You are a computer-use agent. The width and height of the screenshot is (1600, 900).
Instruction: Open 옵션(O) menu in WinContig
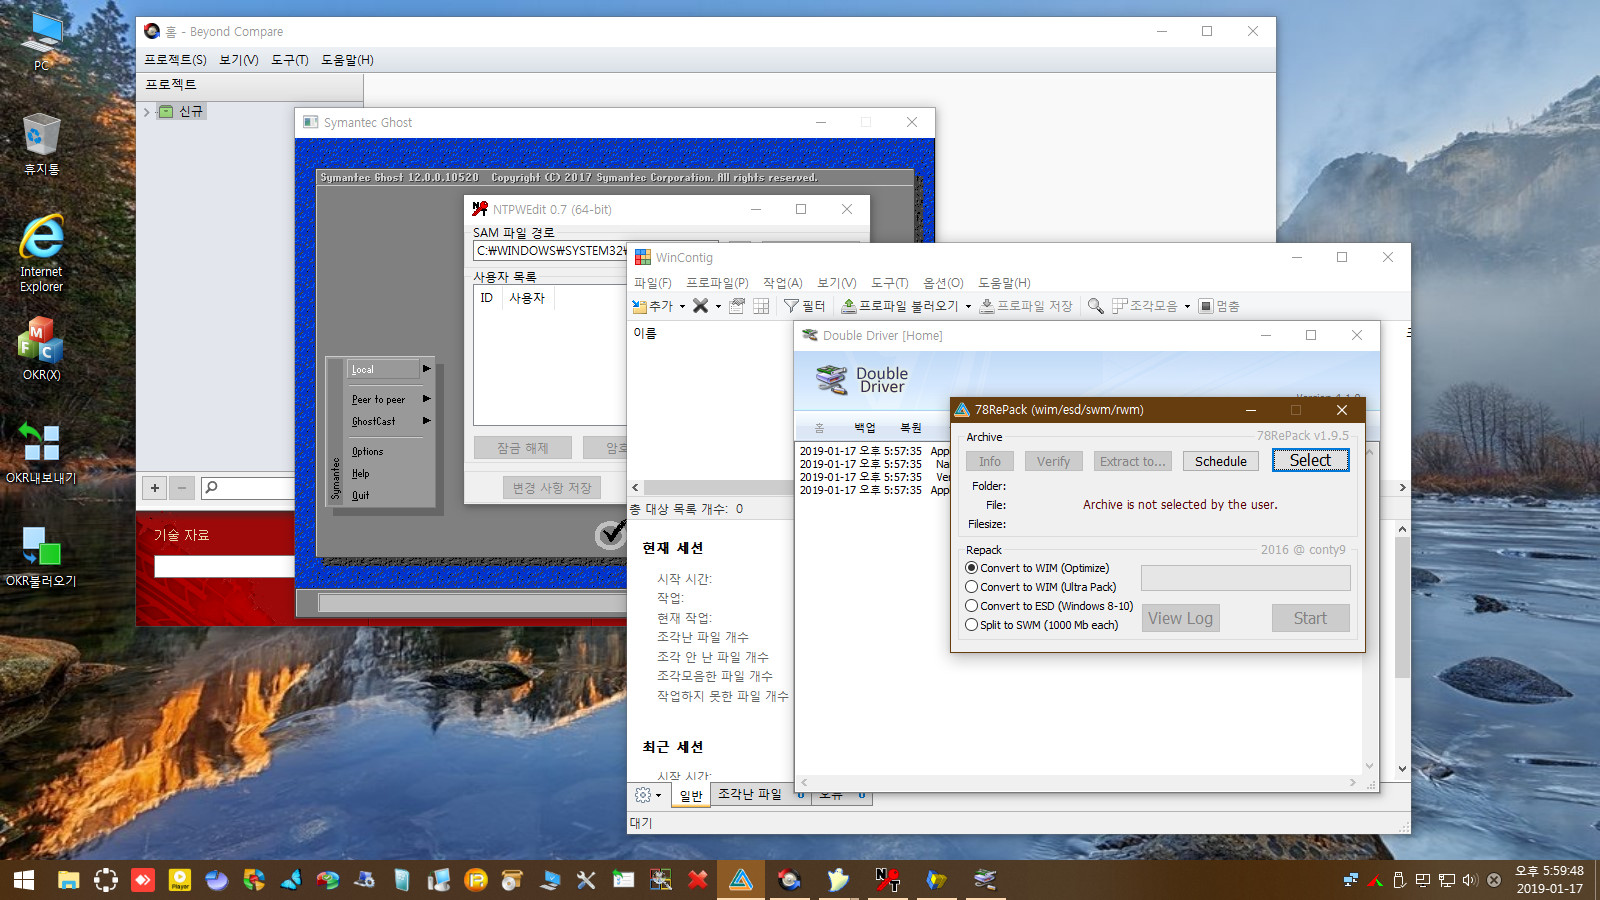point(942,283)
